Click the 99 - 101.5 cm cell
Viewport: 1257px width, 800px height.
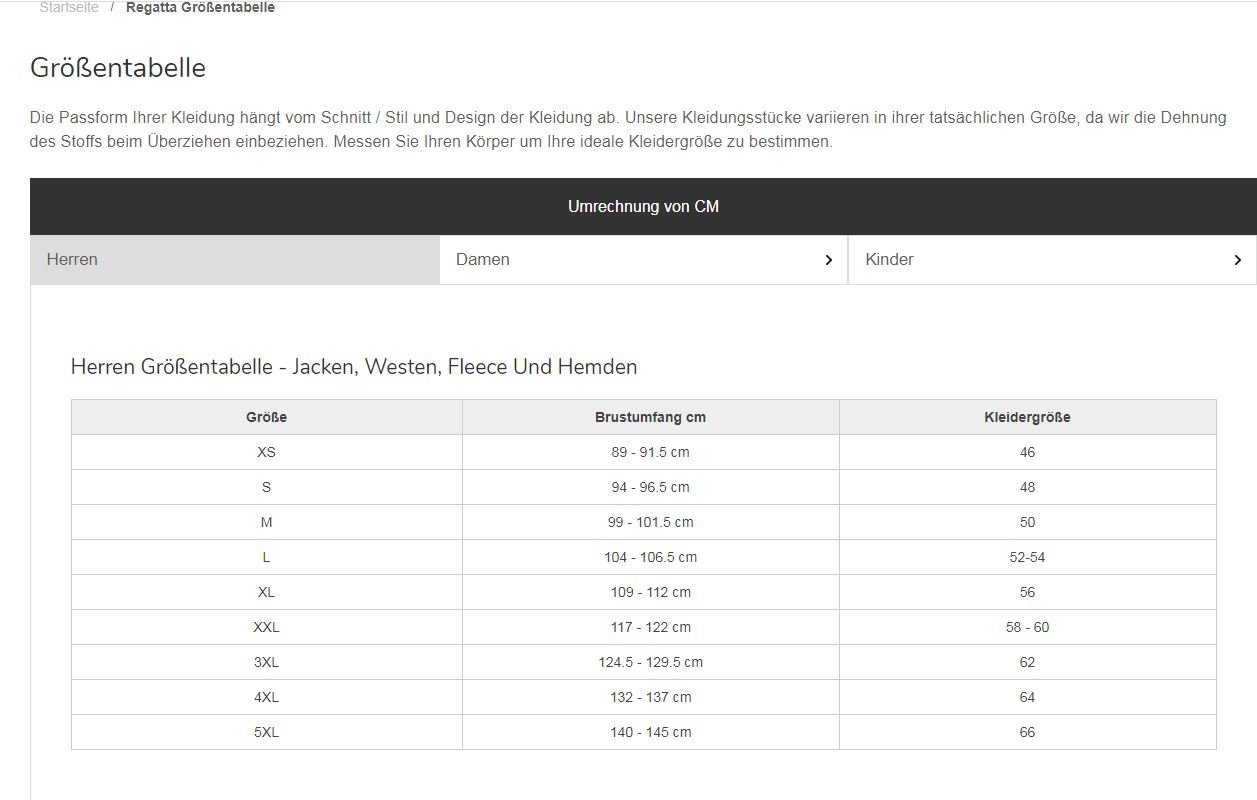(x=650, y=522)
